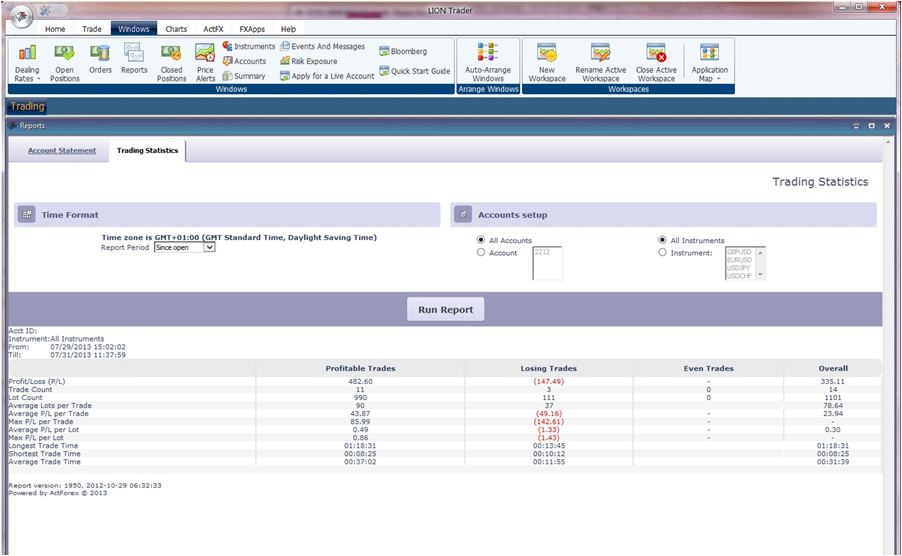Select EURUSD in the instrument list

739,260
